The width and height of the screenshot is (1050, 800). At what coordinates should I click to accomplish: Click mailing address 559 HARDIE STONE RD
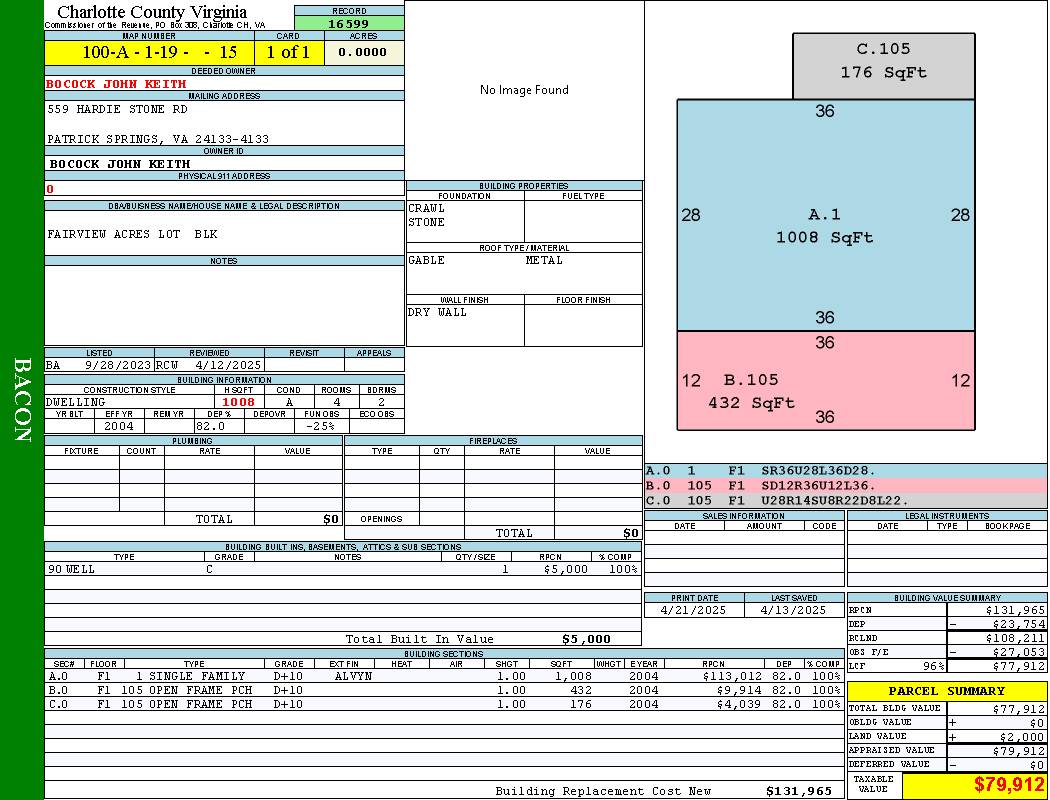[117, 109]
